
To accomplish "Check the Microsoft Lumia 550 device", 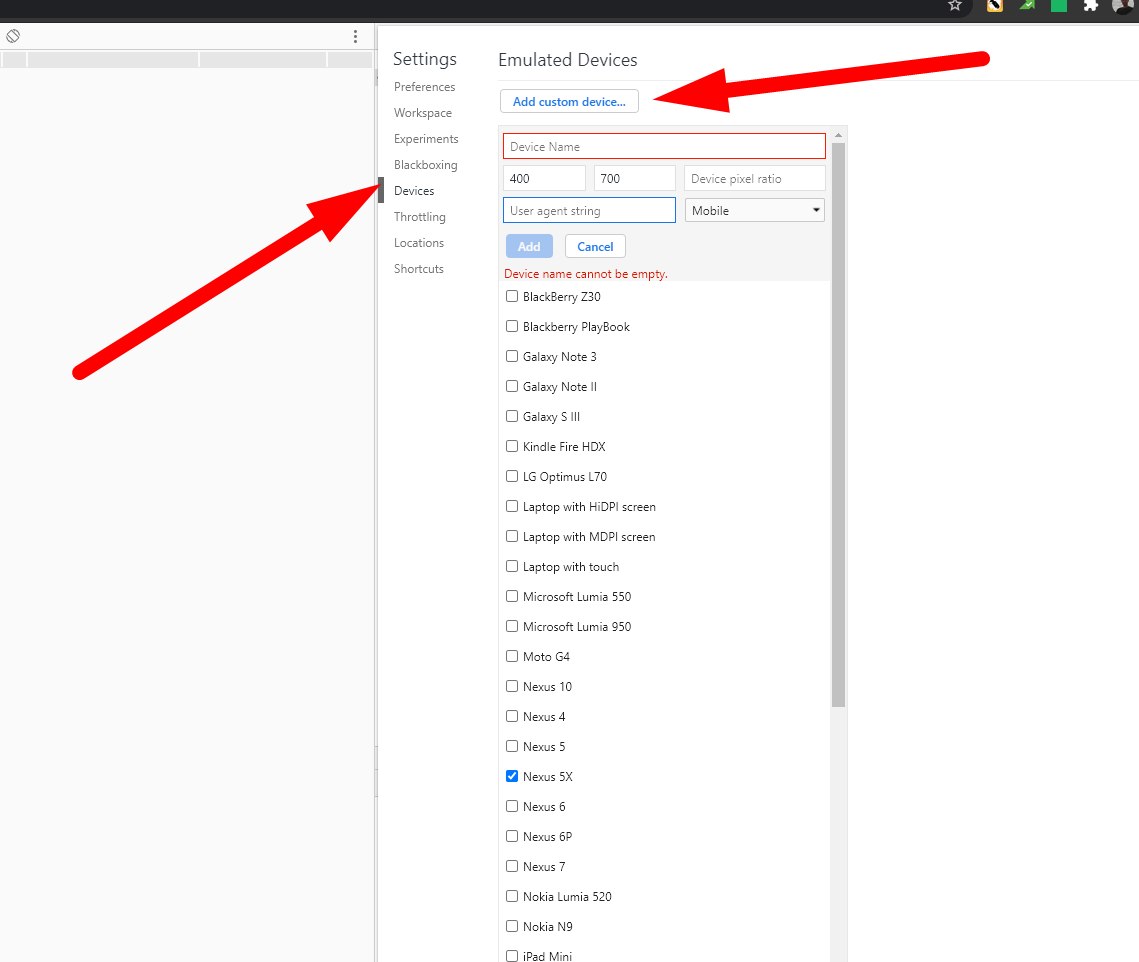I will pyautogui.click(x=512, y=596).
